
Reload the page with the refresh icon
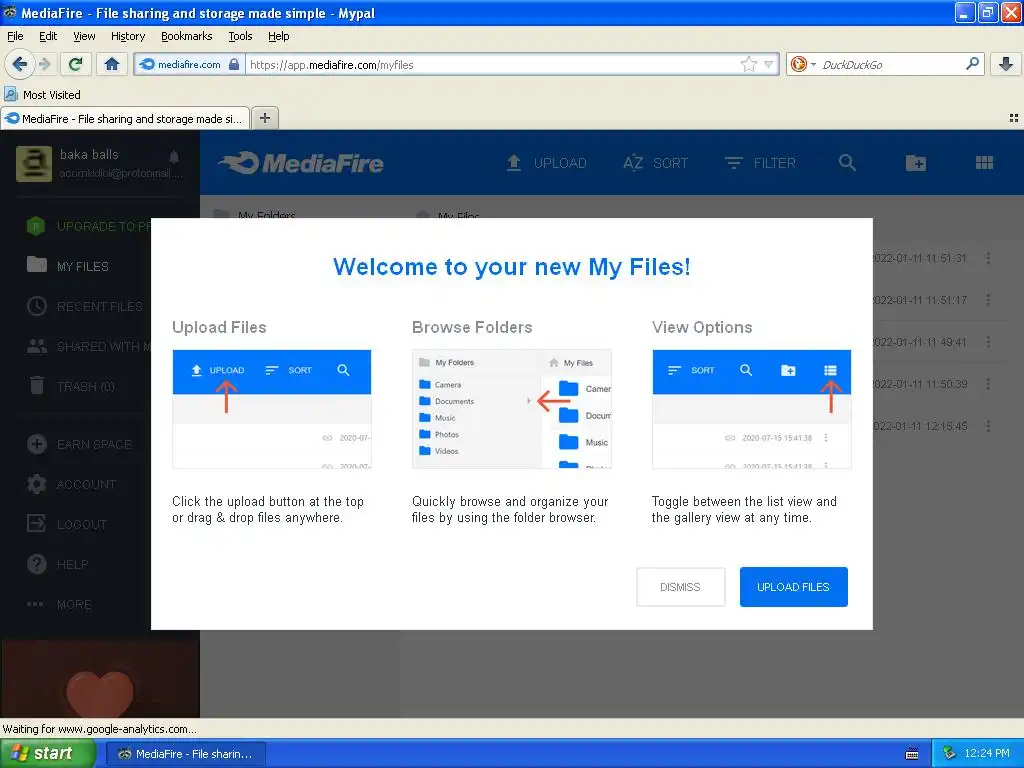[x=76, y=64]
